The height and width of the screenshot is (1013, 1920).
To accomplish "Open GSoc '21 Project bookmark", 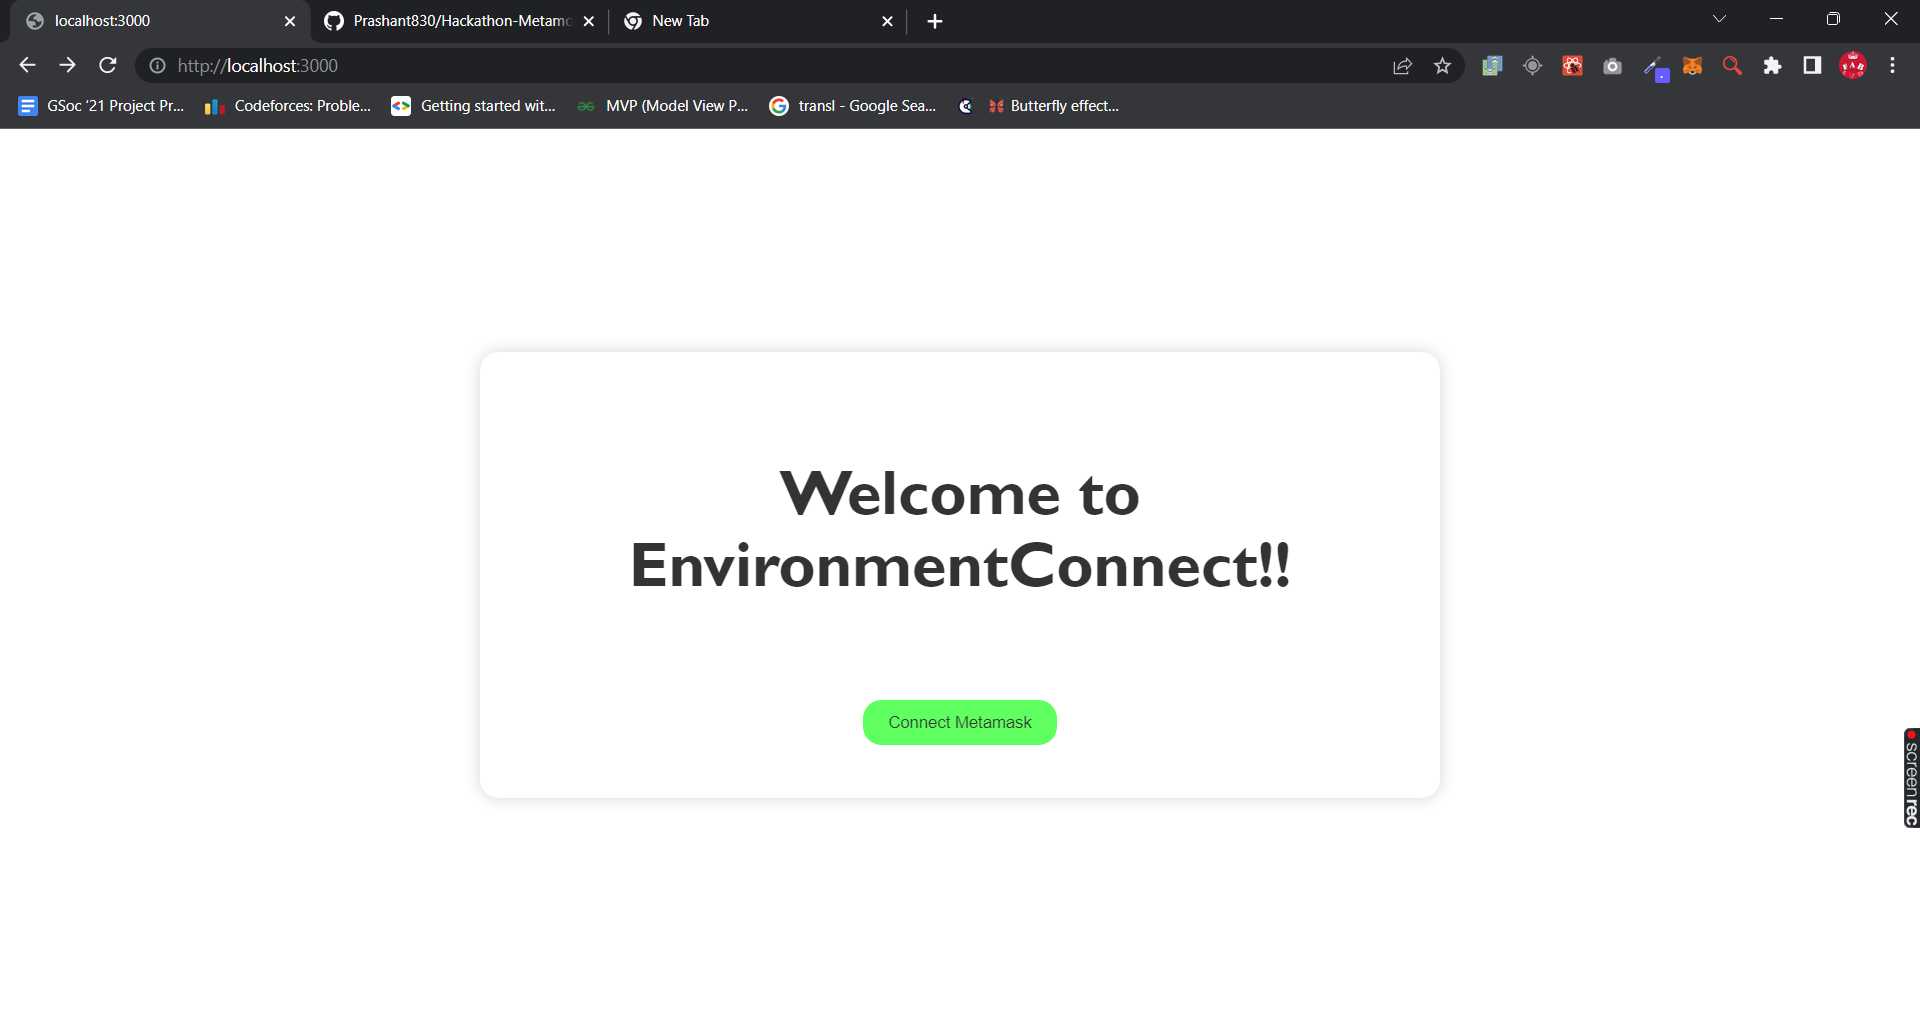I will (102, 106).
